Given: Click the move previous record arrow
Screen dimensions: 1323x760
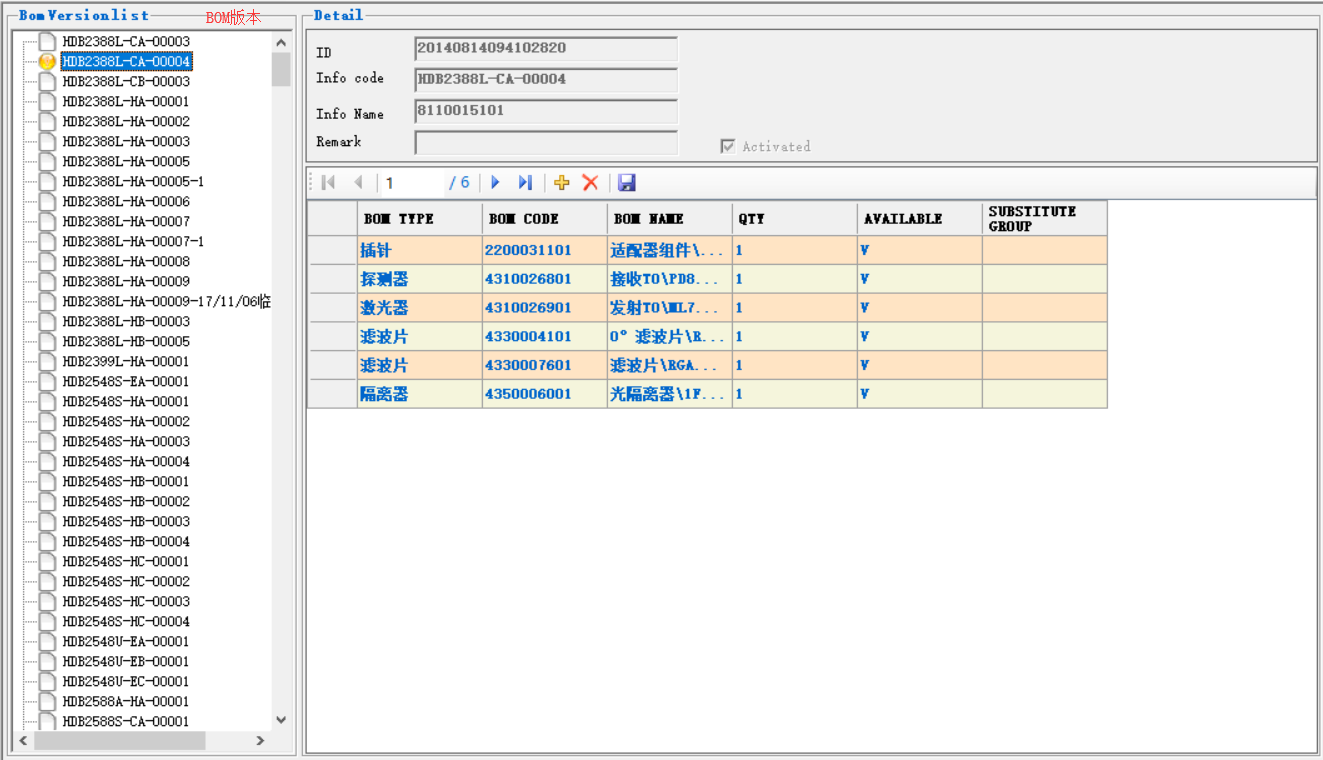Looking at the screenshot, I should pos(358,182).
